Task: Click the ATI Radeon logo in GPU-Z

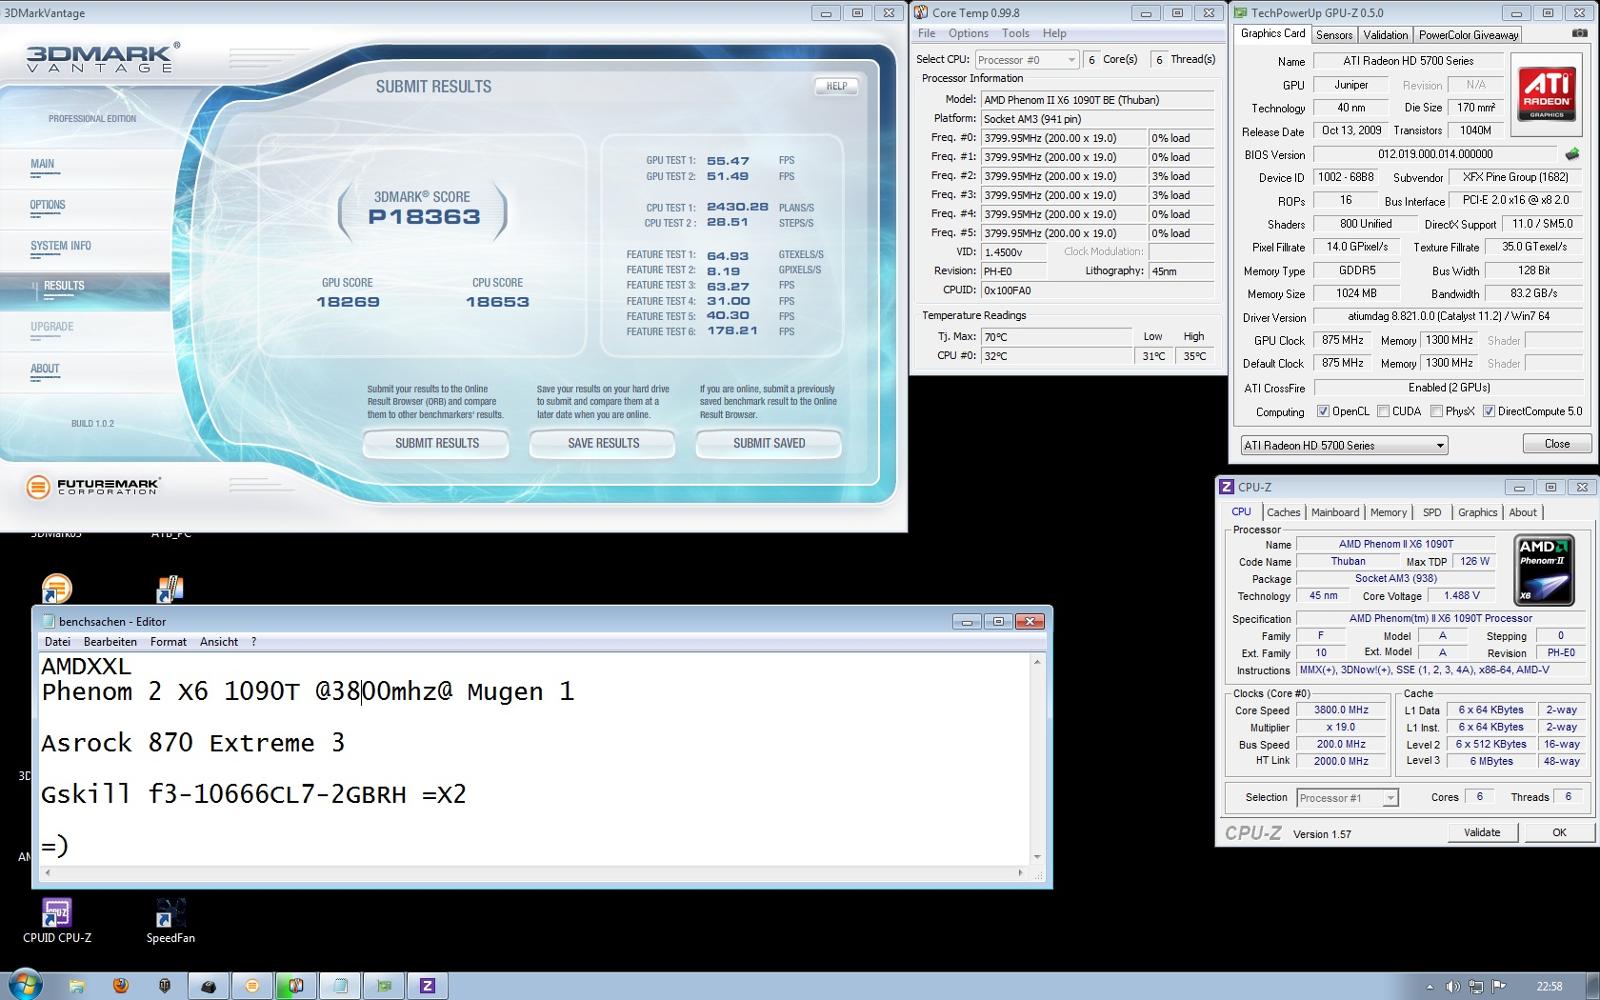Action: [x=1547, y=94]
